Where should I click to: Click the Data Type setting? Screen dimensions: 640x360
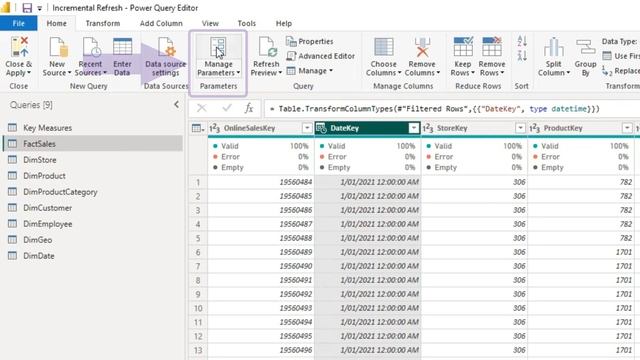click(620, 41)
